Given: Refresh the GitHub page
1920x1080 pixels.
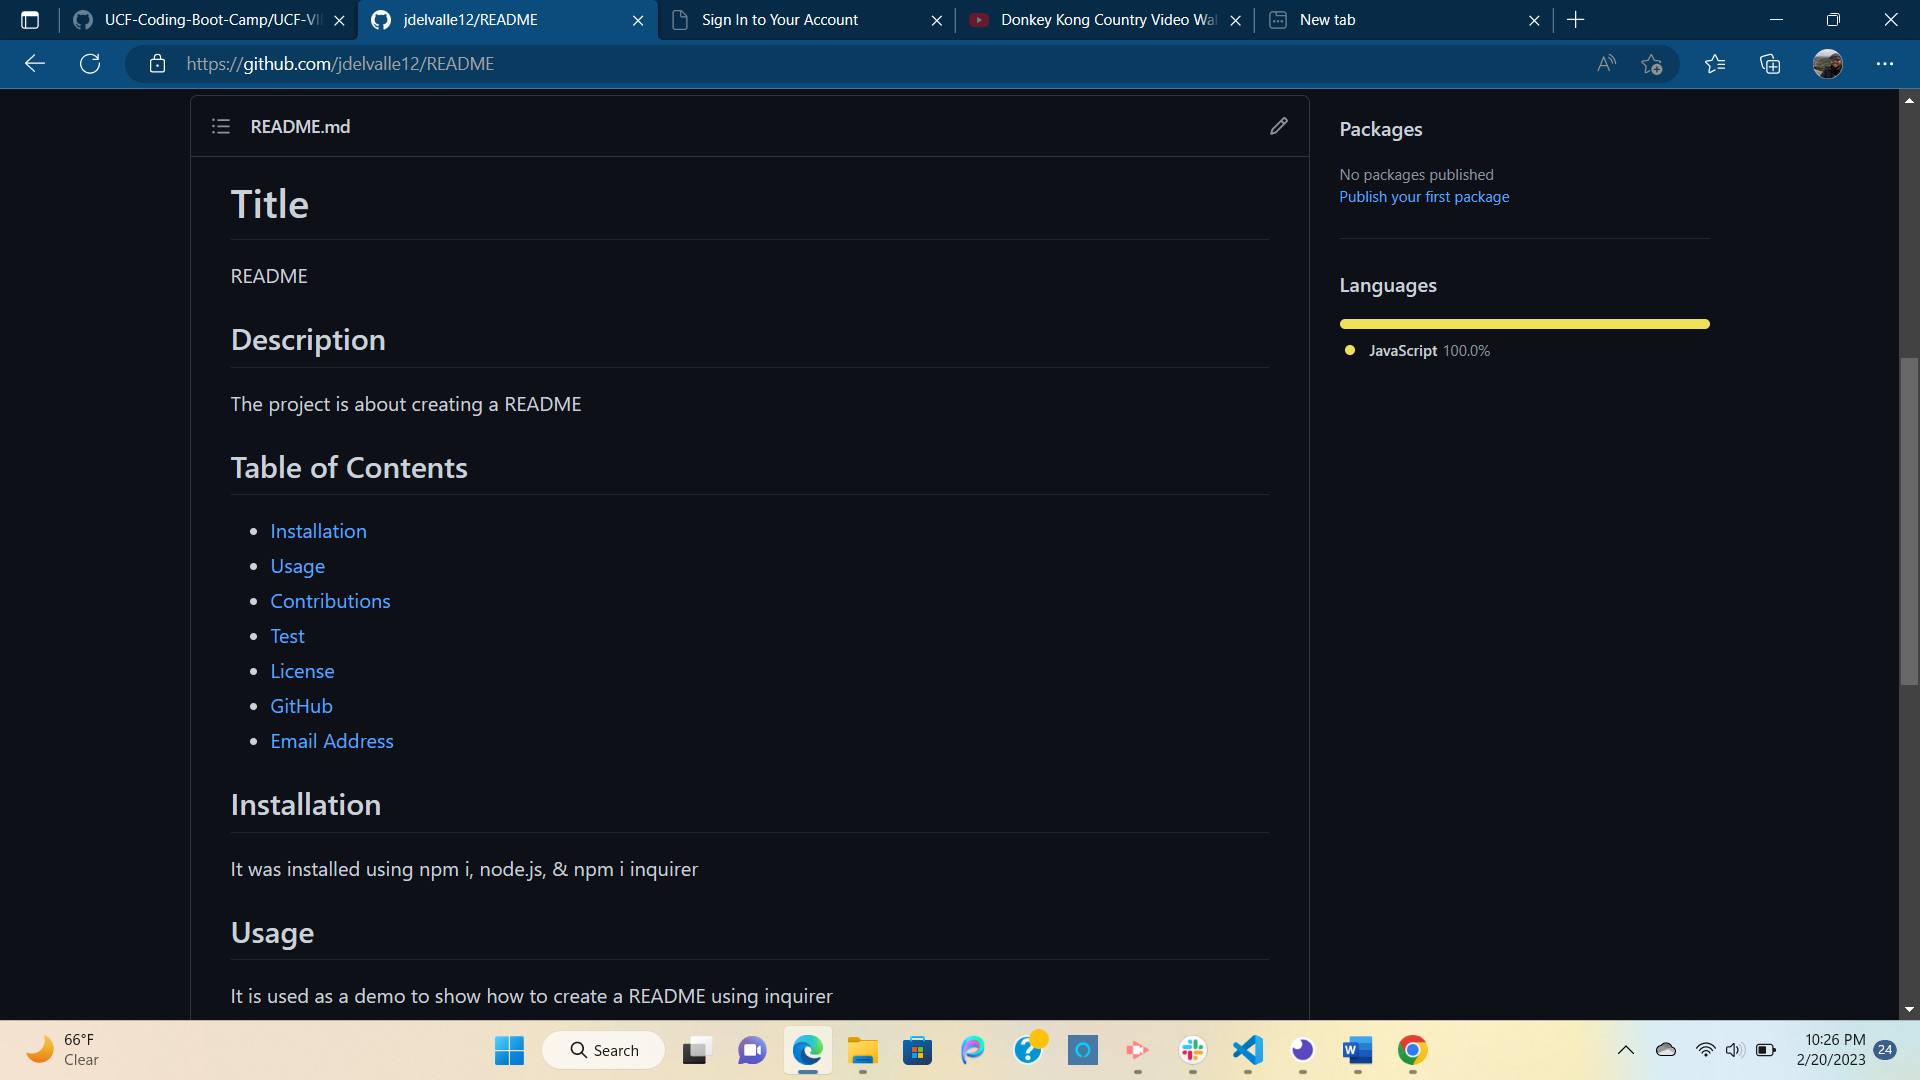Looking at the screenshot, I should tap(90, 63).
